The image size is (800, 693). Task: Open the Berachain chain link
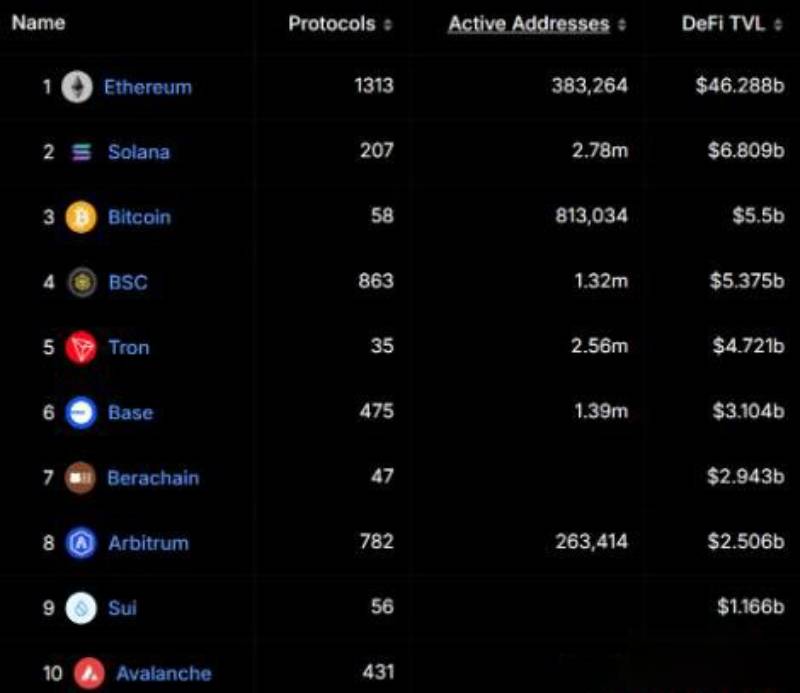(x=153, y=478)
